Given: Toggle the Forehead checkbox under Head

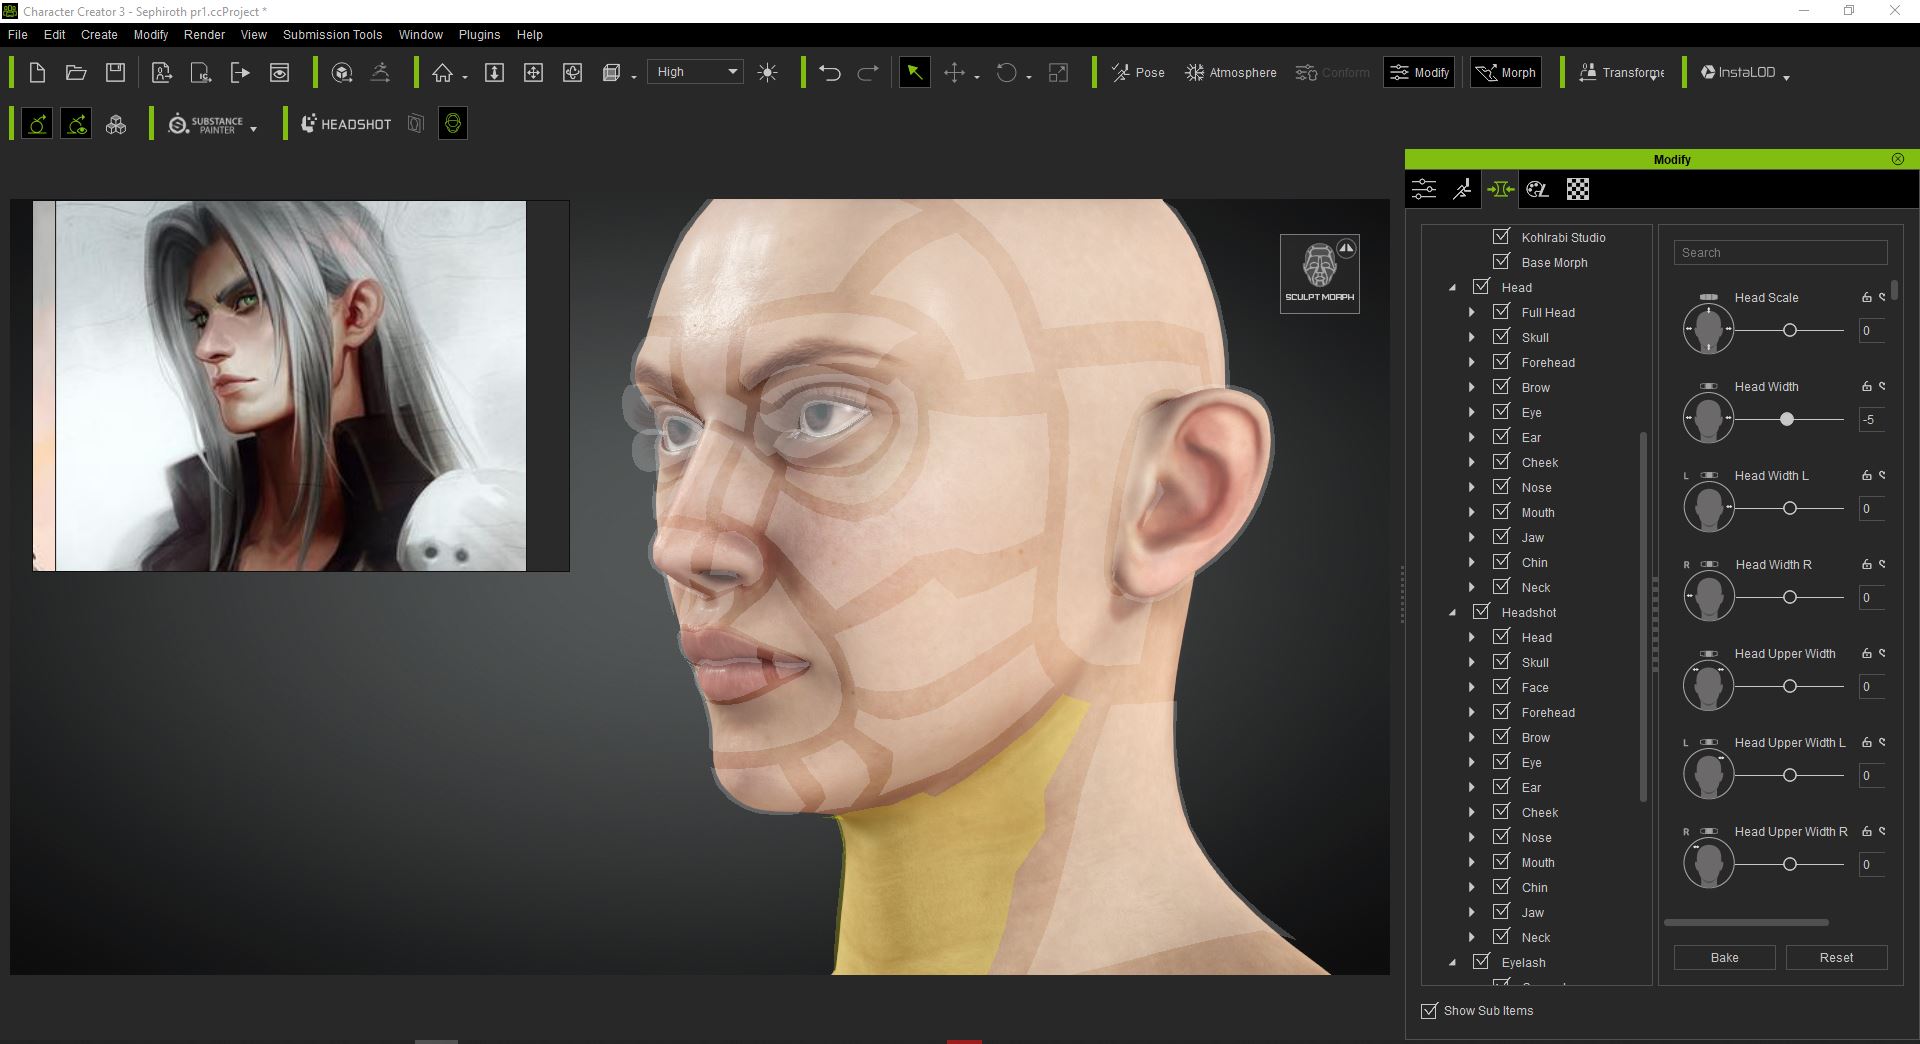Looking at the screenshot, I should tap(1501, 361).
